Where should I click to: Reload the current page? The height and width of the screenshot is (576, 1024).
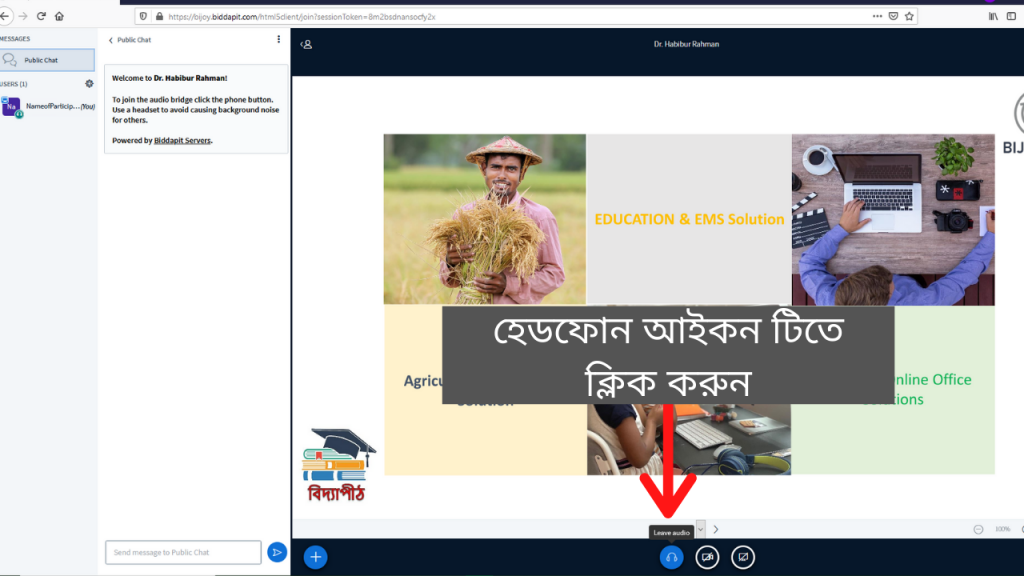click(x=41, y=16)
